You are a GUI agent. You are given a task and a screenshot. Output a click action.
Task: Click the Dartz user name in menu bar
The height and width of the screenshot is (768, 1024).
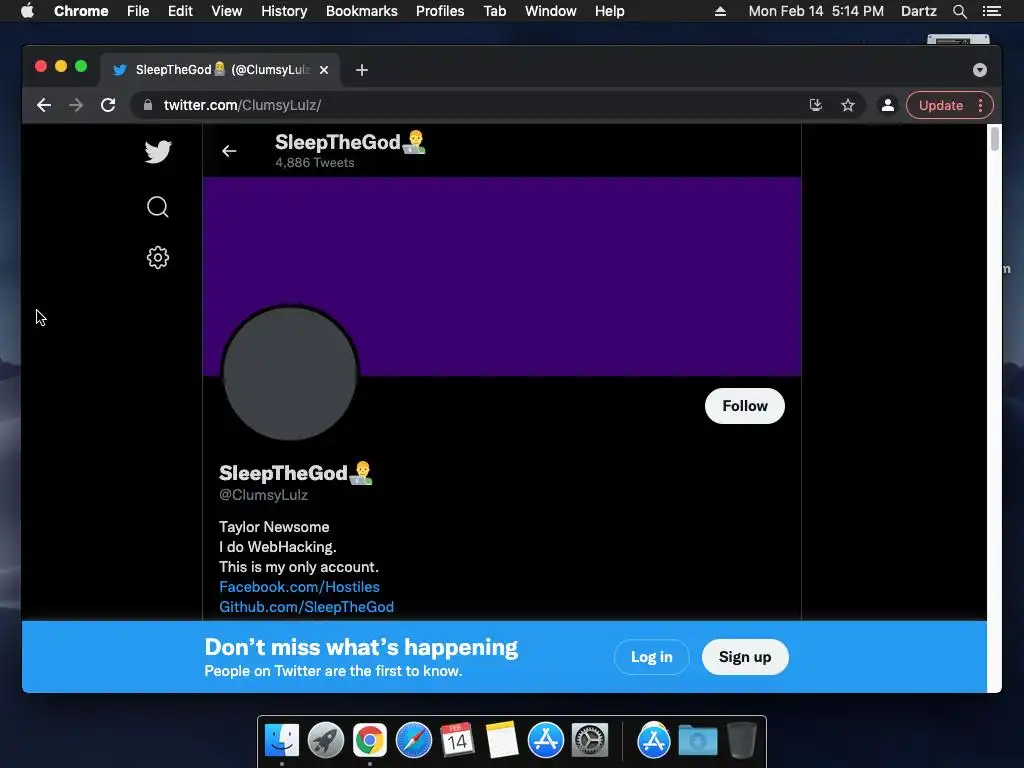(x=918, y=11)
